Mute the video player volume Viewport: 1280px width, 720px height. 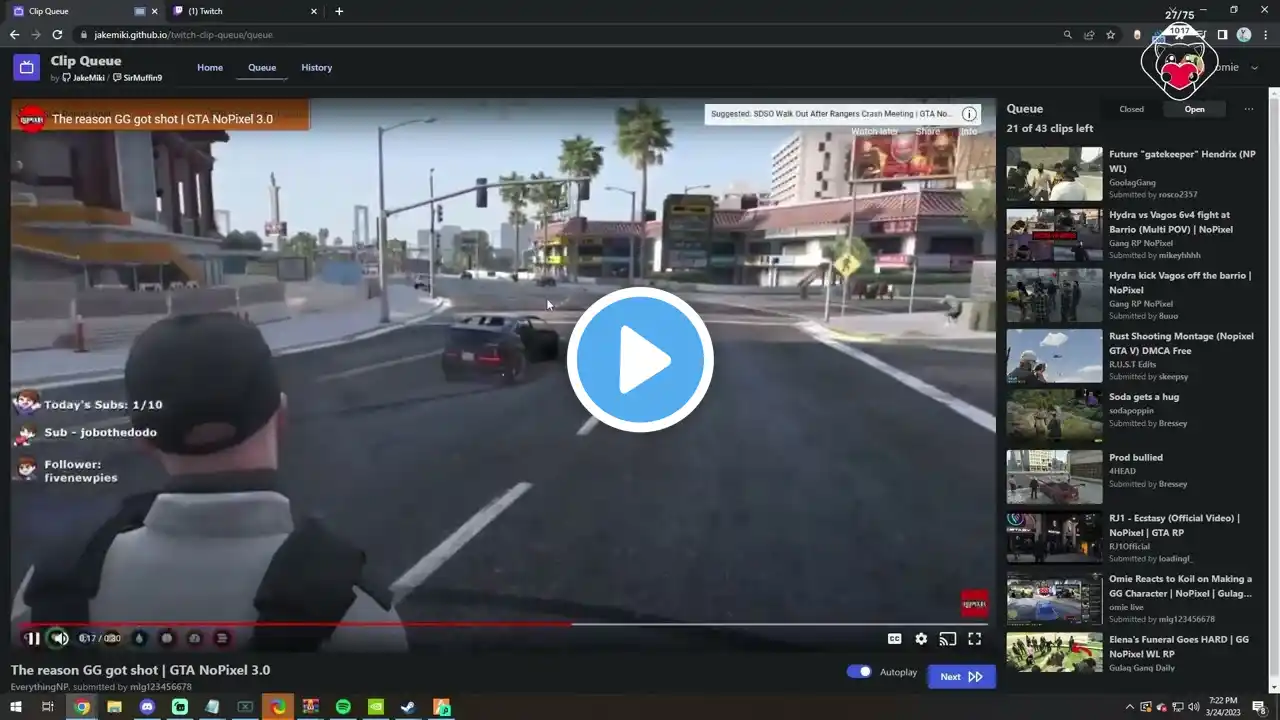(x=60, y=639)
